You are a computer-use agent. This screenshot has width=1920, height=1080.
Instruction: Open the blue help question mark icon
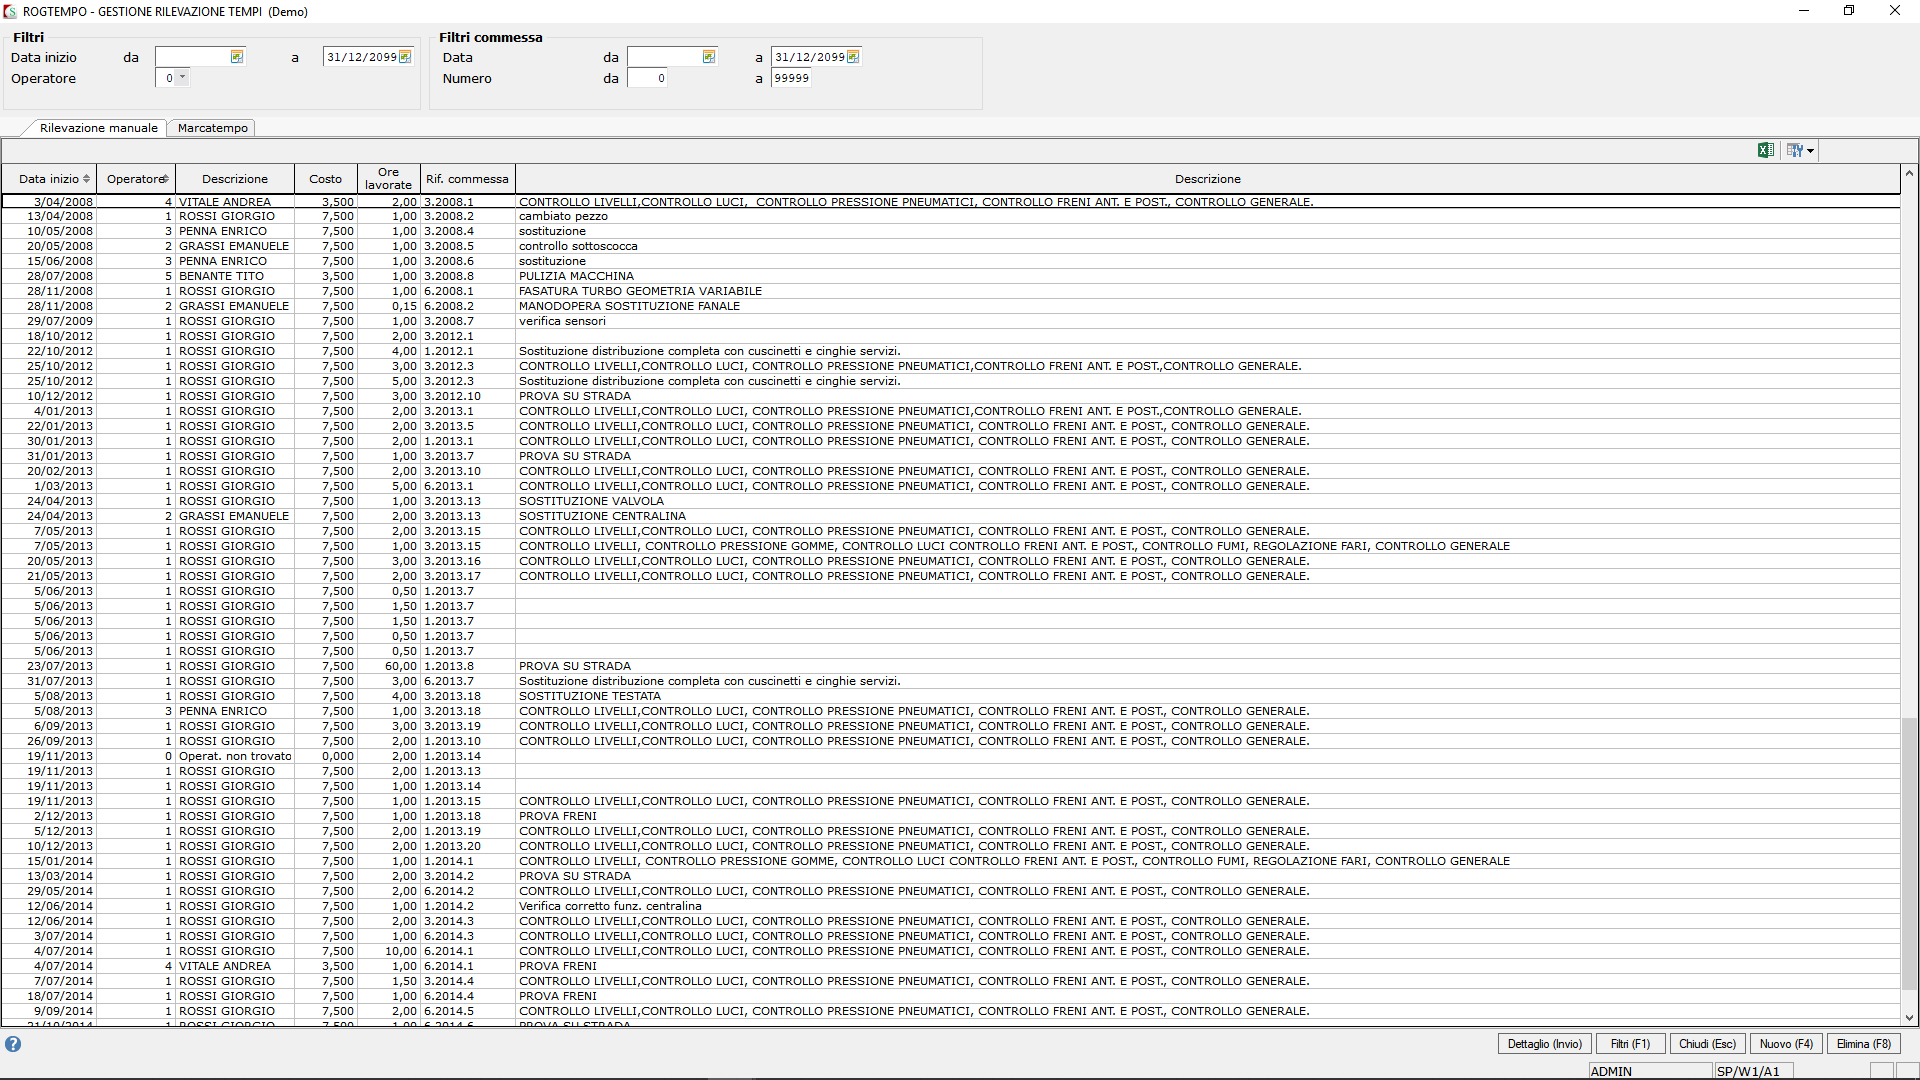[x=13, y=1044]
